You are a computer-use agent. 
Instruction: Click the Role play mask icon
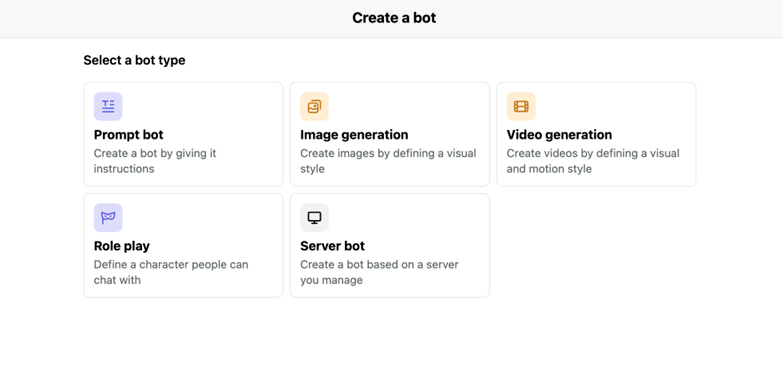108,218
